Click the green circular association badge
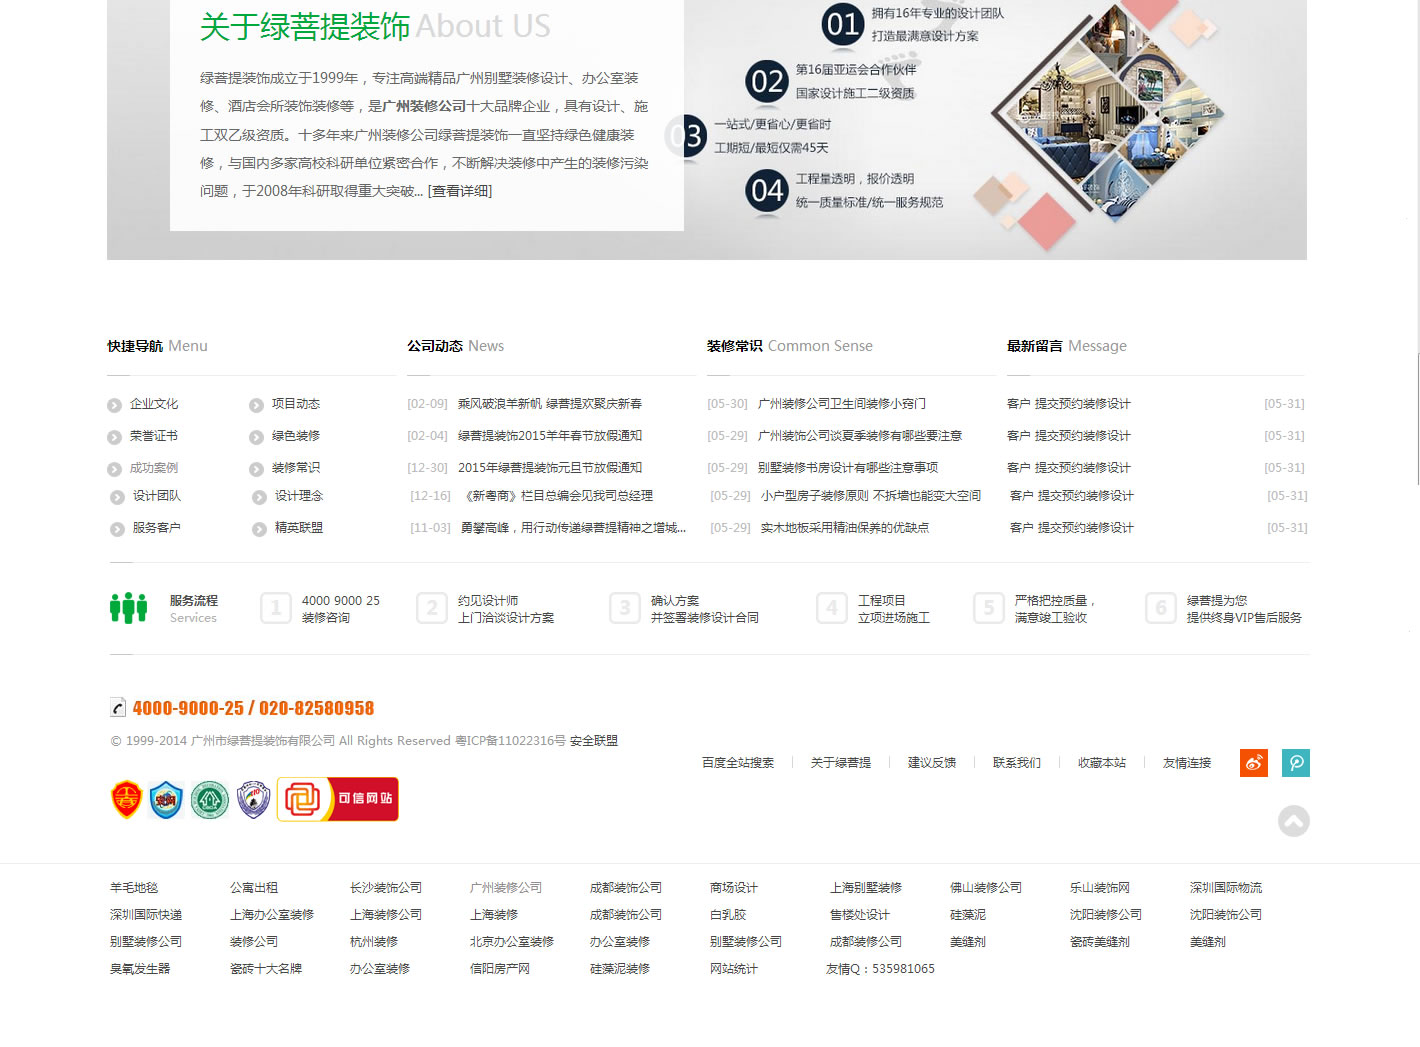Image resolution: width=1420 pixels, height=1047 pixels. click(210, 800)
